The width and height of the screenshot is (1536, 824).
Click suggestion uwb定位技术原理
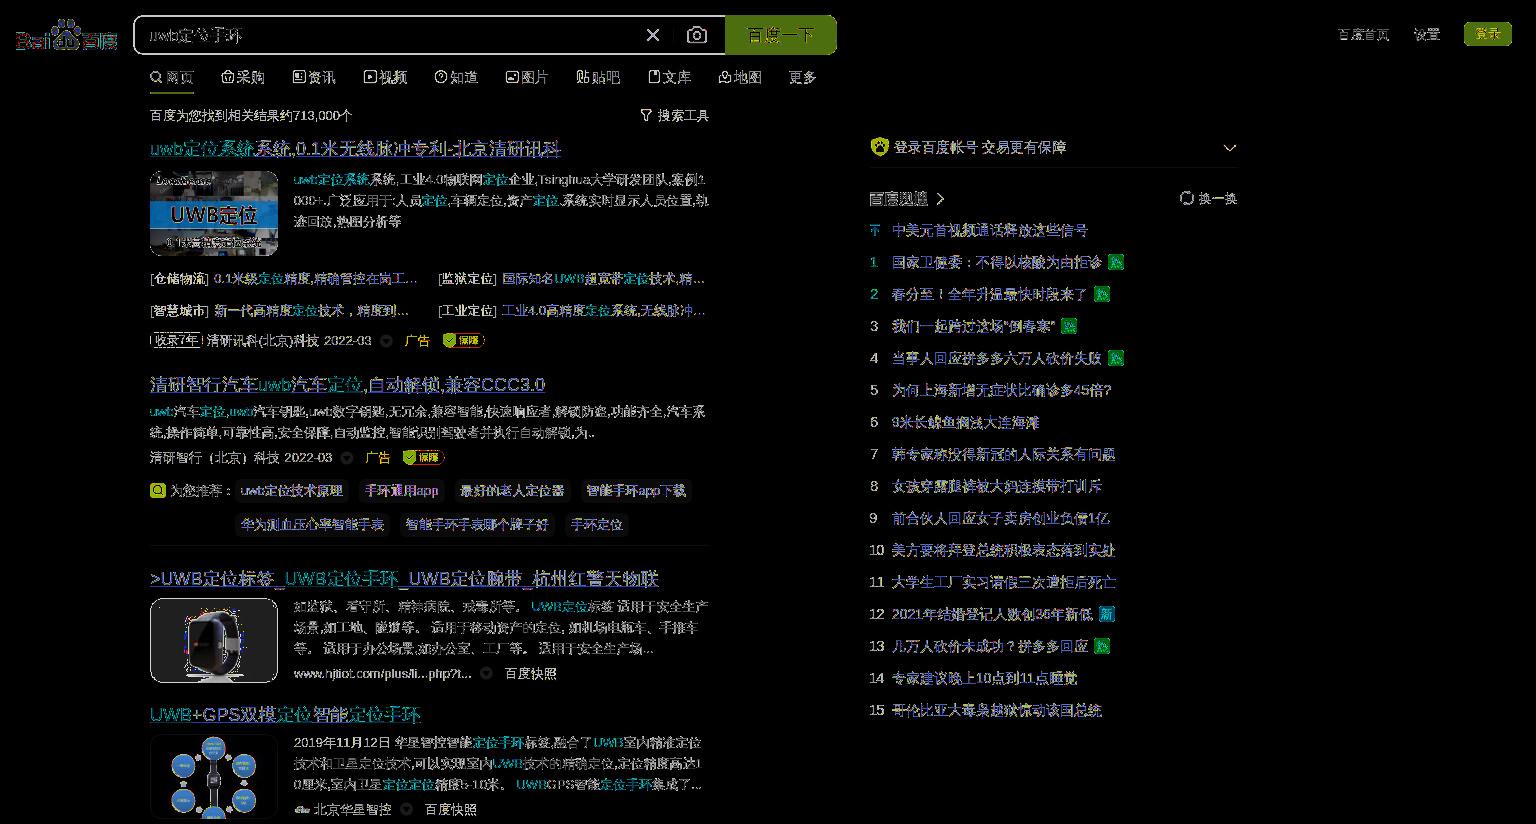[292, 491]
